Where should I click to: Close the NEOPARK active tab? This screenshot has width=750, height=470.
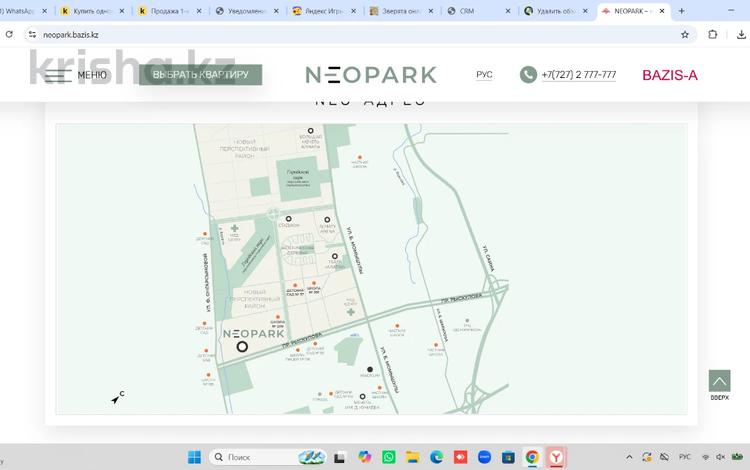(662, 11)
